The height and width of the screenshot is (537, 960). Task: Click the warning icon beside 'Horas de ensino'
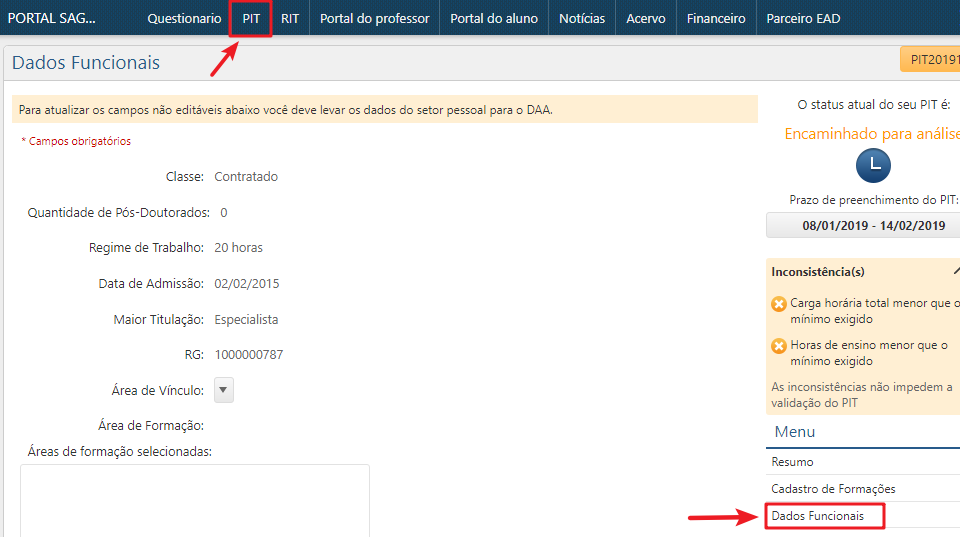[x=779, y=346]
